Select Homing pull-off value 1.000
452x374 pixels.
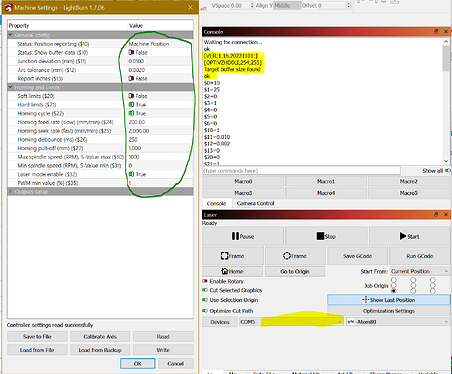[135, 148]
